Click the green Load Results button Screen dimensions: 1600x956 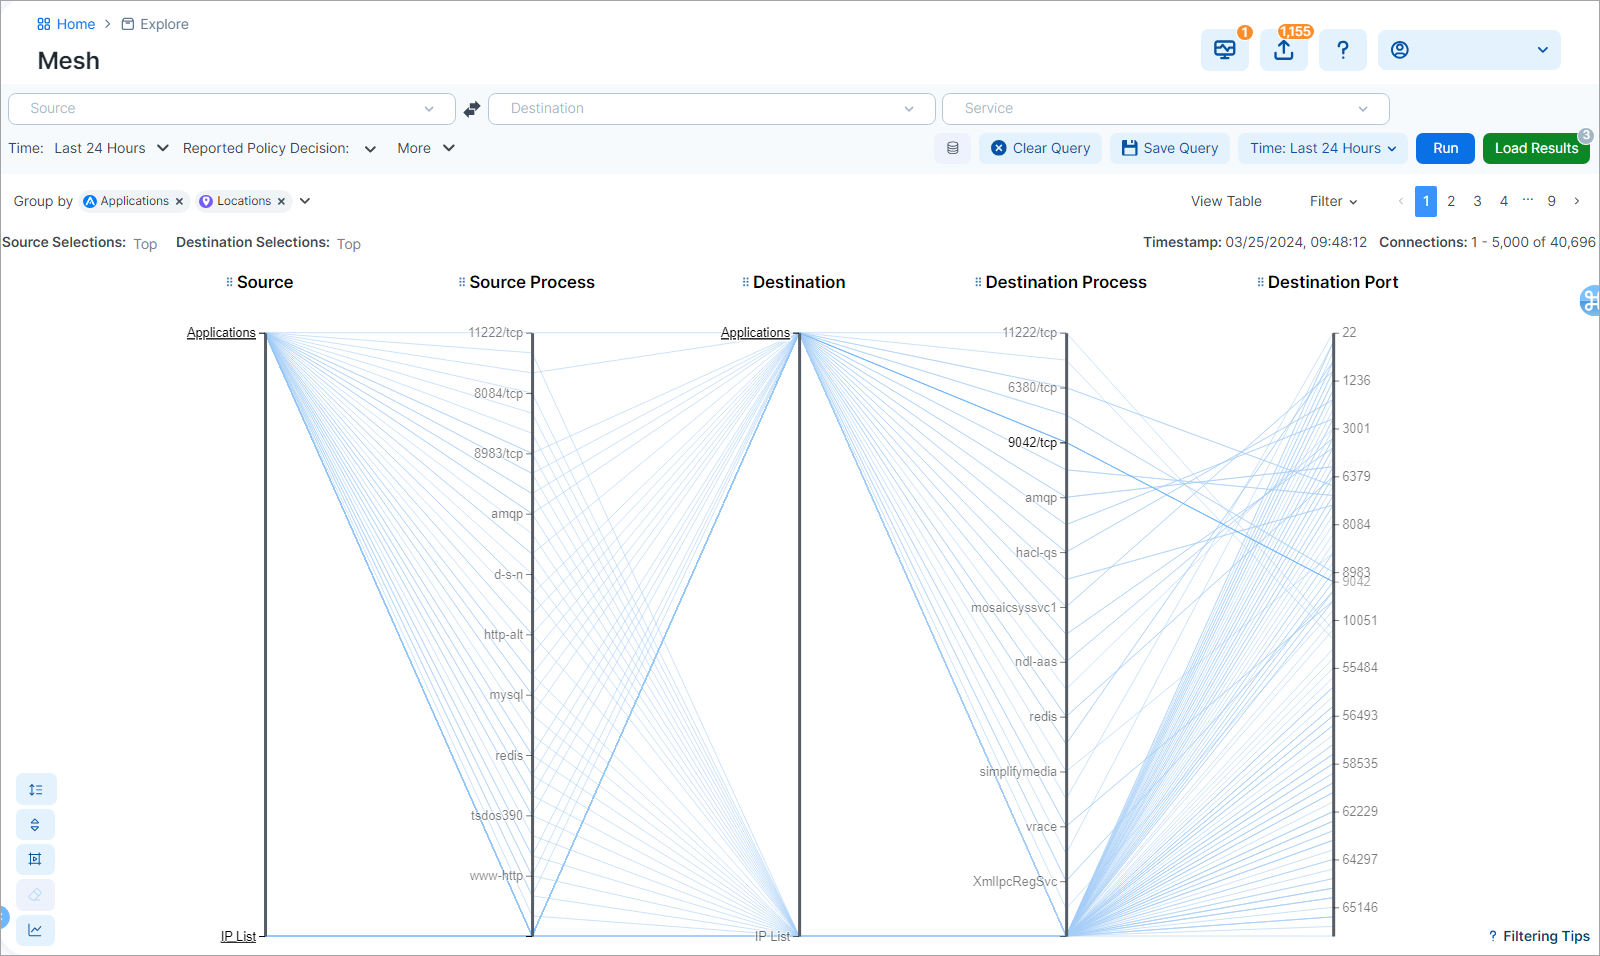(x=1535, y=148)
